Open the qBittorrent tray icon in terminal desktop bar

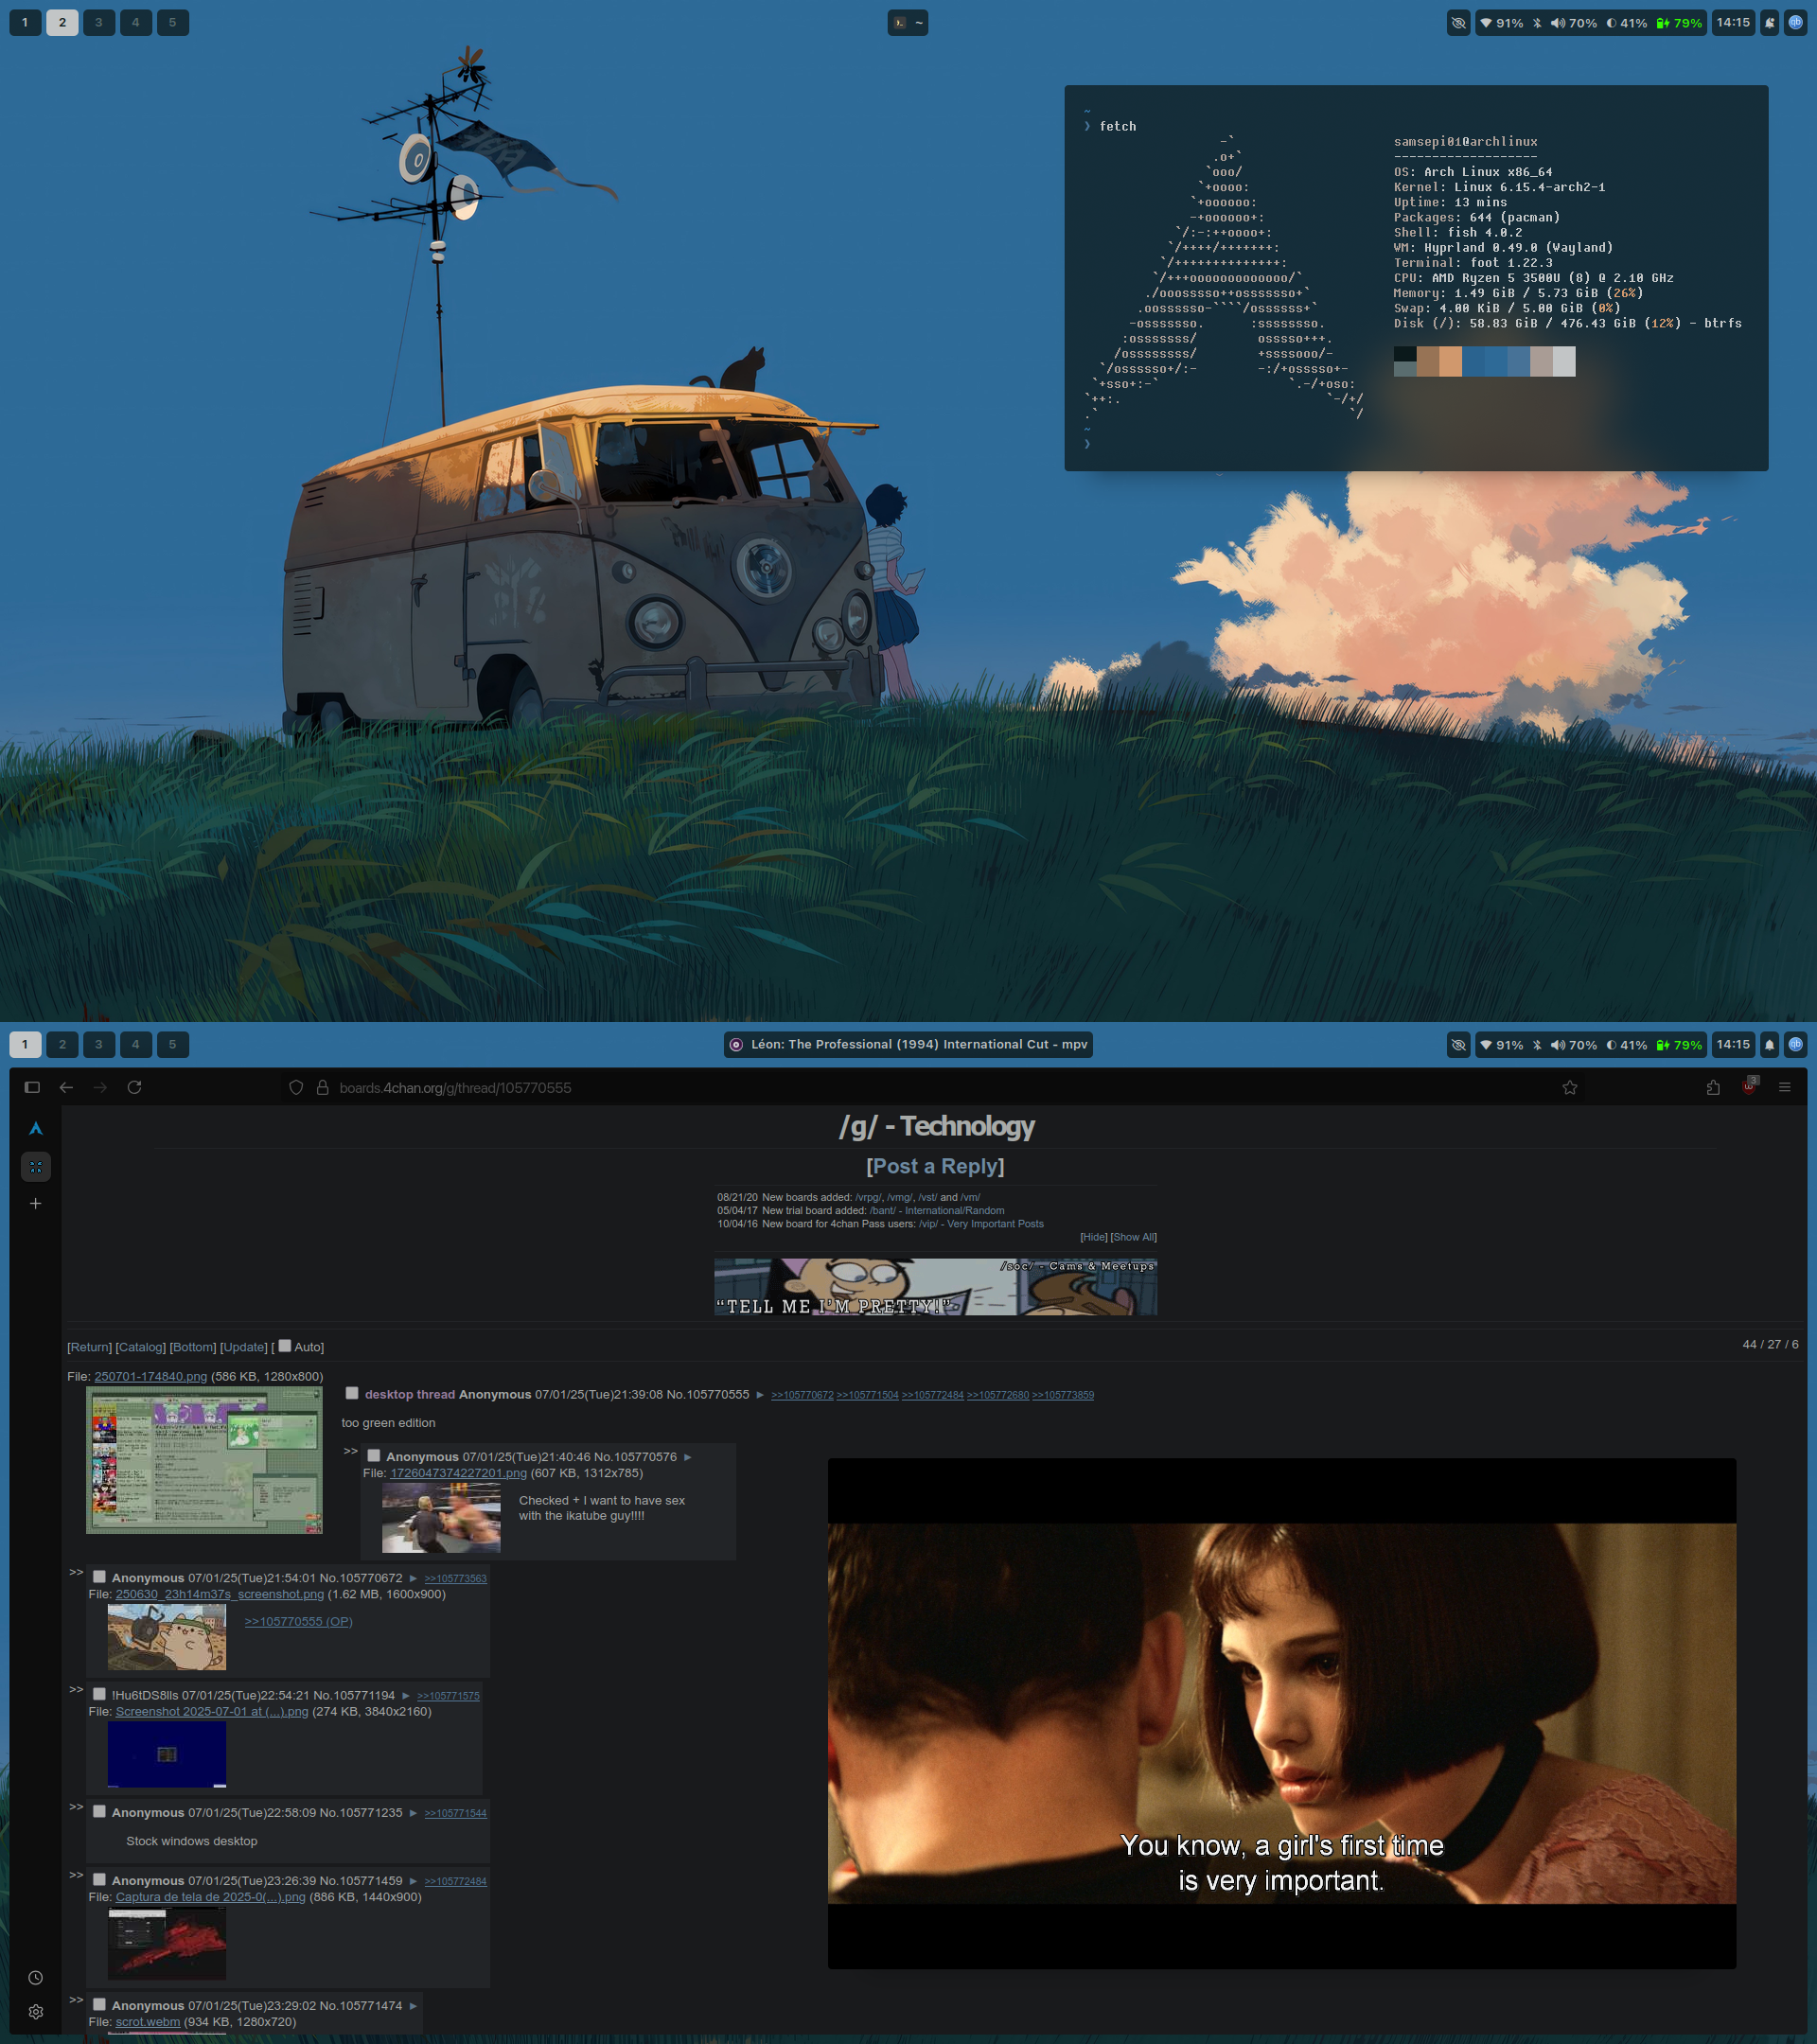(x=1796, y=23)
